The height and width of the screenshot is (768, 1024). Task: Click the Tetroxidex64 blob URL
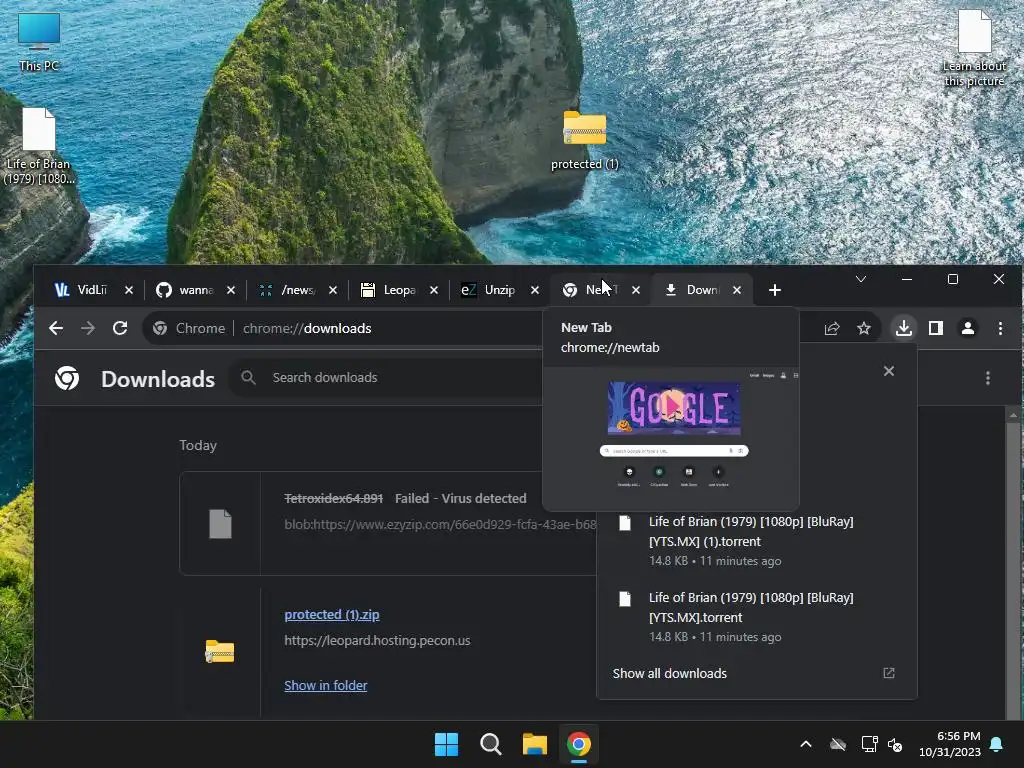point(440,524)
